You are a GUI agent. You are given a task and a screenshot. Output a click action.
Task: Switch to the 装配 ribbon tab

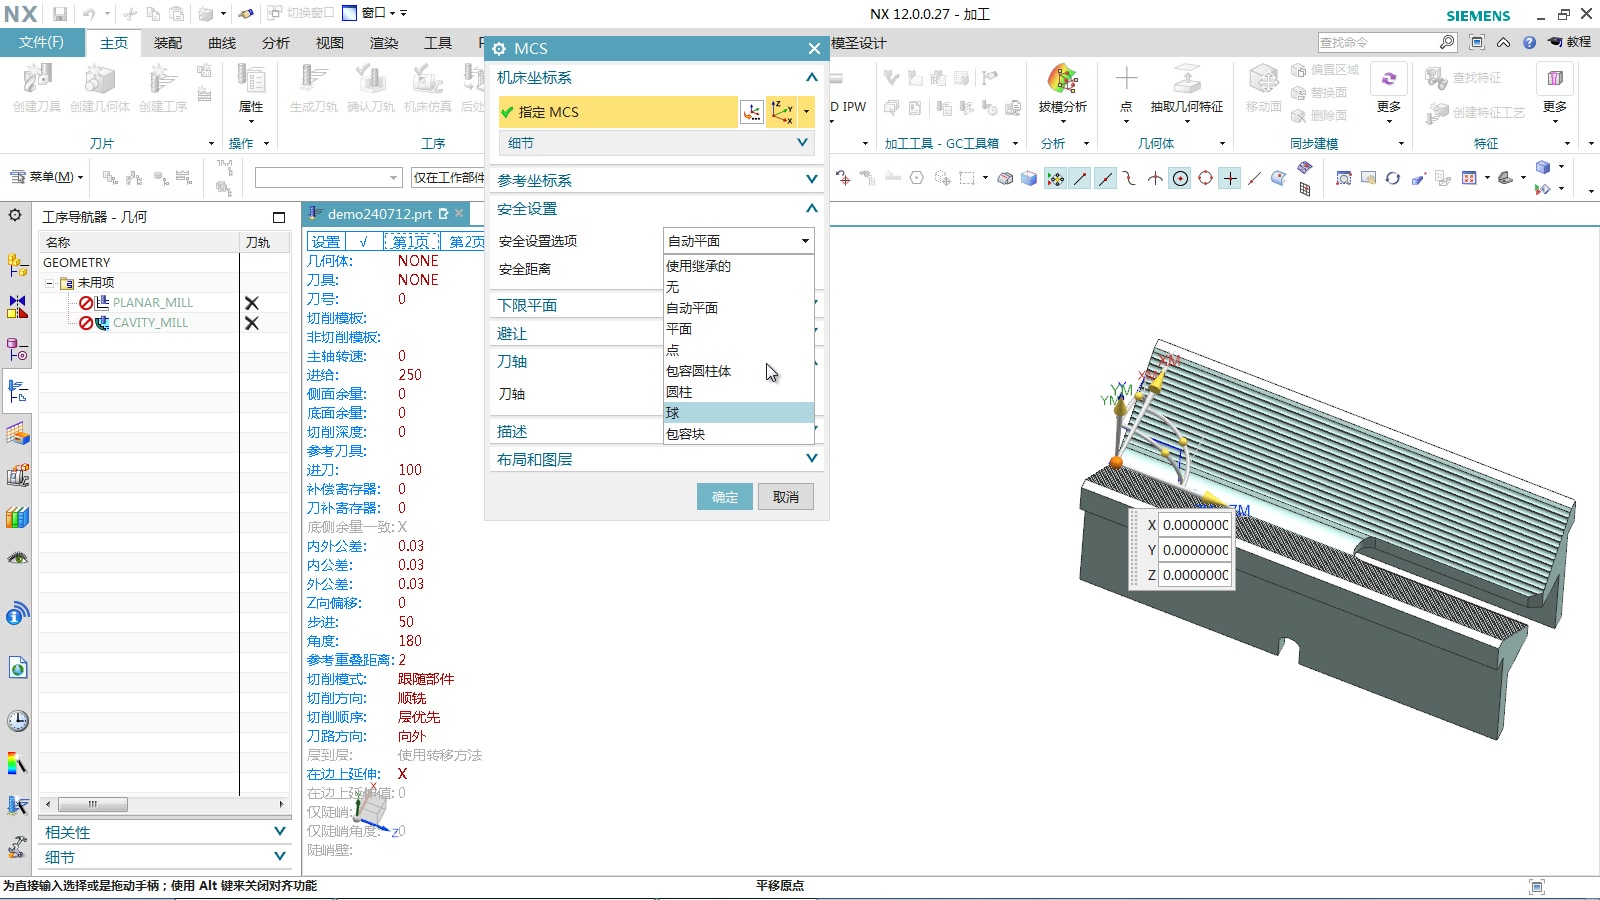point(168,43)
